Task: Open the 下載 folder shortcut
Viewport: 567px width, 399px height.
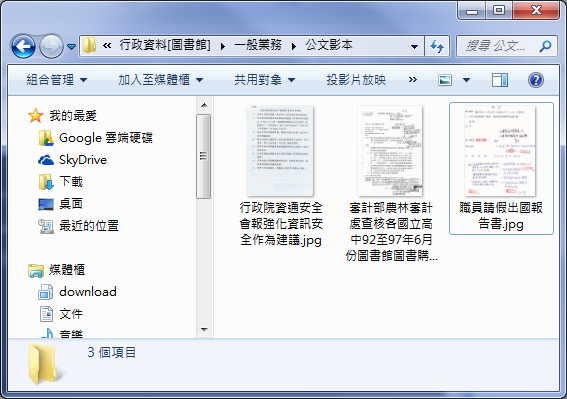Action: [61, 182]
